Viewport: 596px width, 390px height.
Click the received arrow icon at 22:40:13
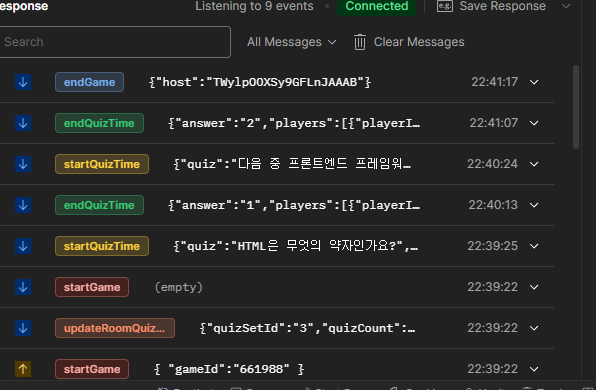(23, 205)
